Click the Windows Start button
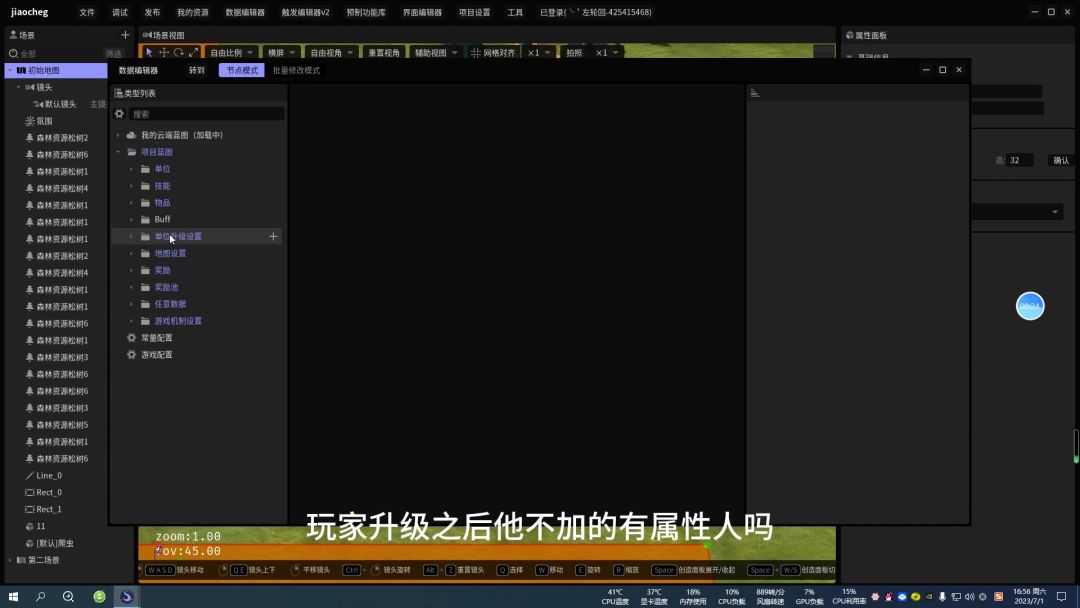Viewport: 1080px width, 608px height. pyautogui.click(x=14, y=596)
